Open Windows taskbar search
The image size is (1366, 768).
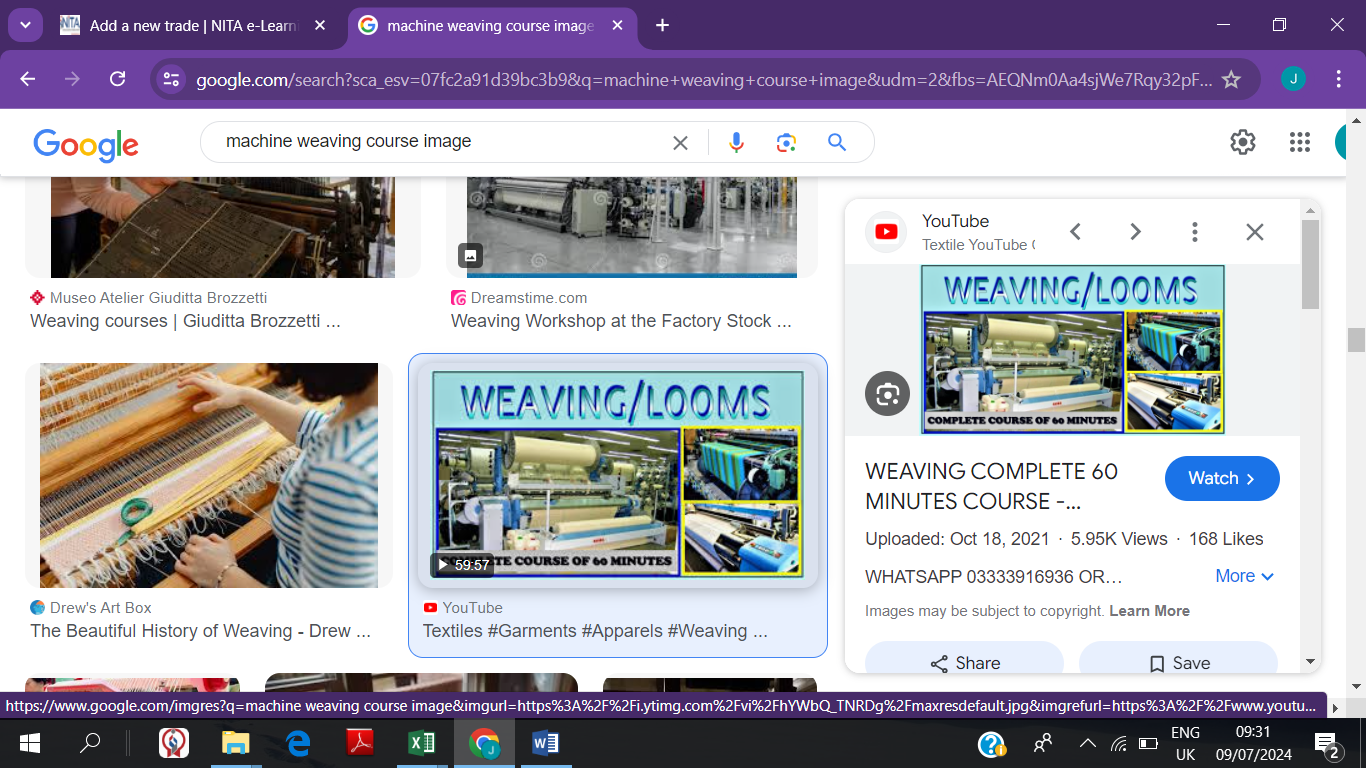(x=90, y=743)
